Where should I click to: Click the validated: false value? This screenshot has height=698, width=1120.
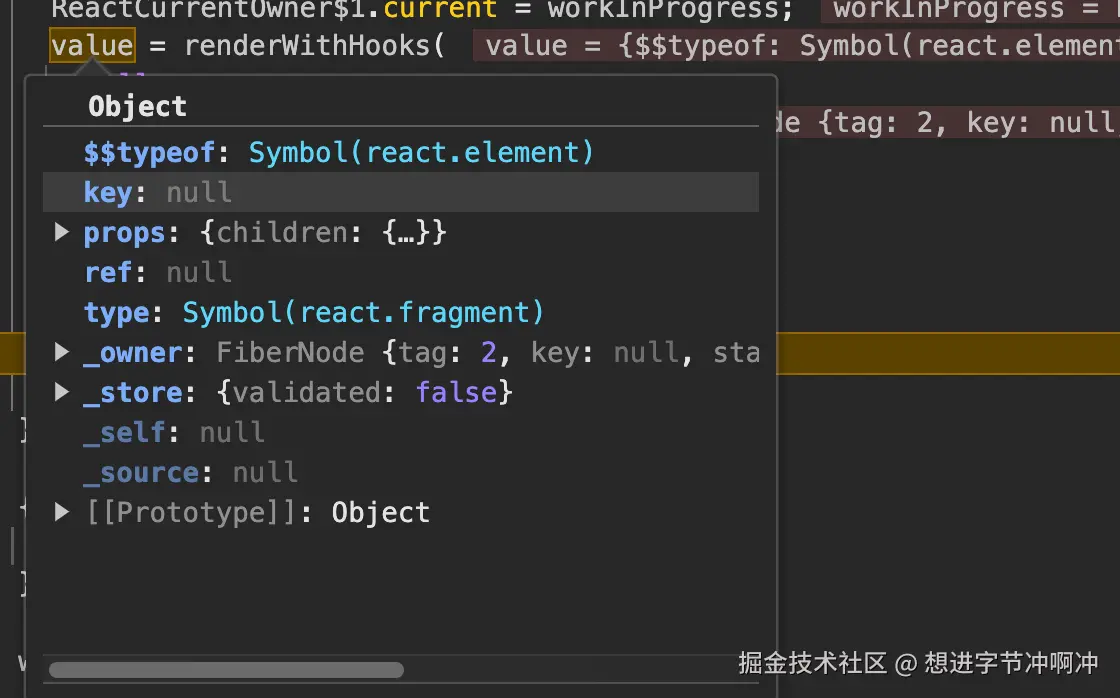pyautogui.click(x=365, y=393)
